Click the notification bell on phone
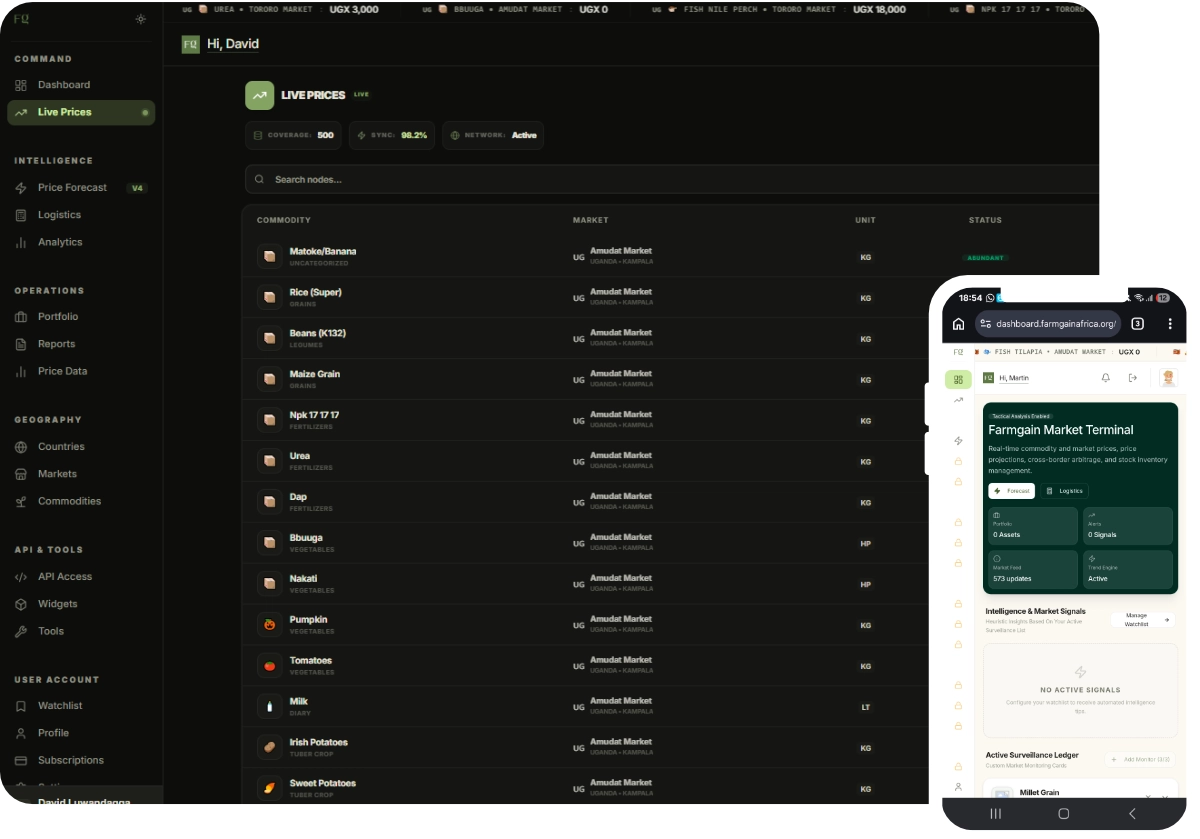The height and width of the screenshot is (839, 1200). click(x=1106, y=378)
